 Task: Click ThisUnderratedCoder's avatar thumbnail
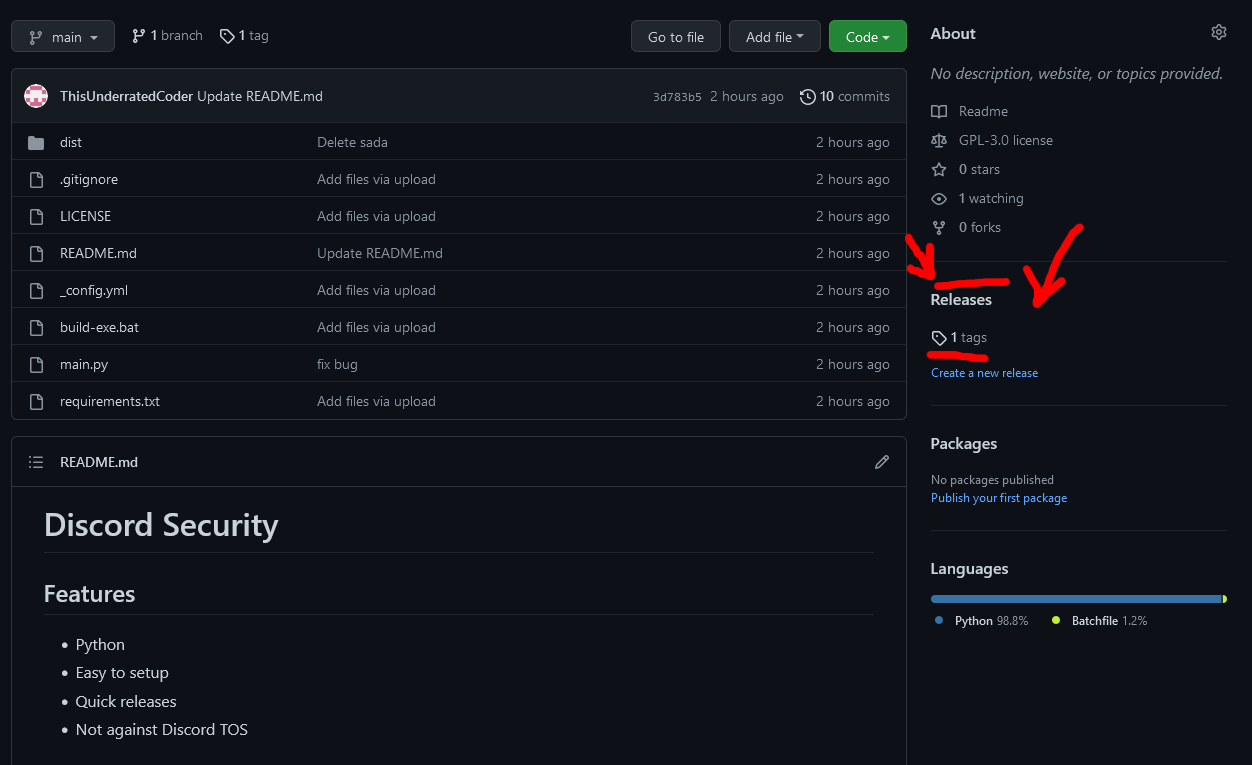(x=35, y=96)
